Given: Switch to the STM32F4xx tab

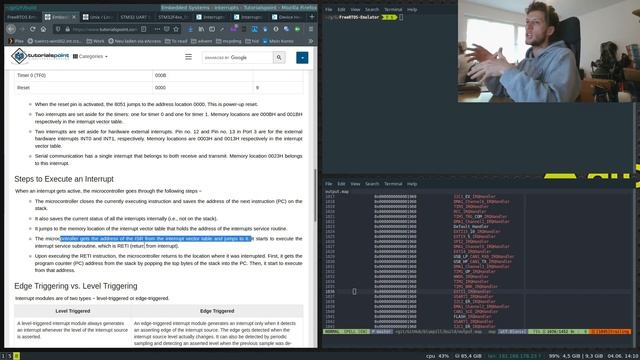Looking at the screenshot, I should 173,17.
